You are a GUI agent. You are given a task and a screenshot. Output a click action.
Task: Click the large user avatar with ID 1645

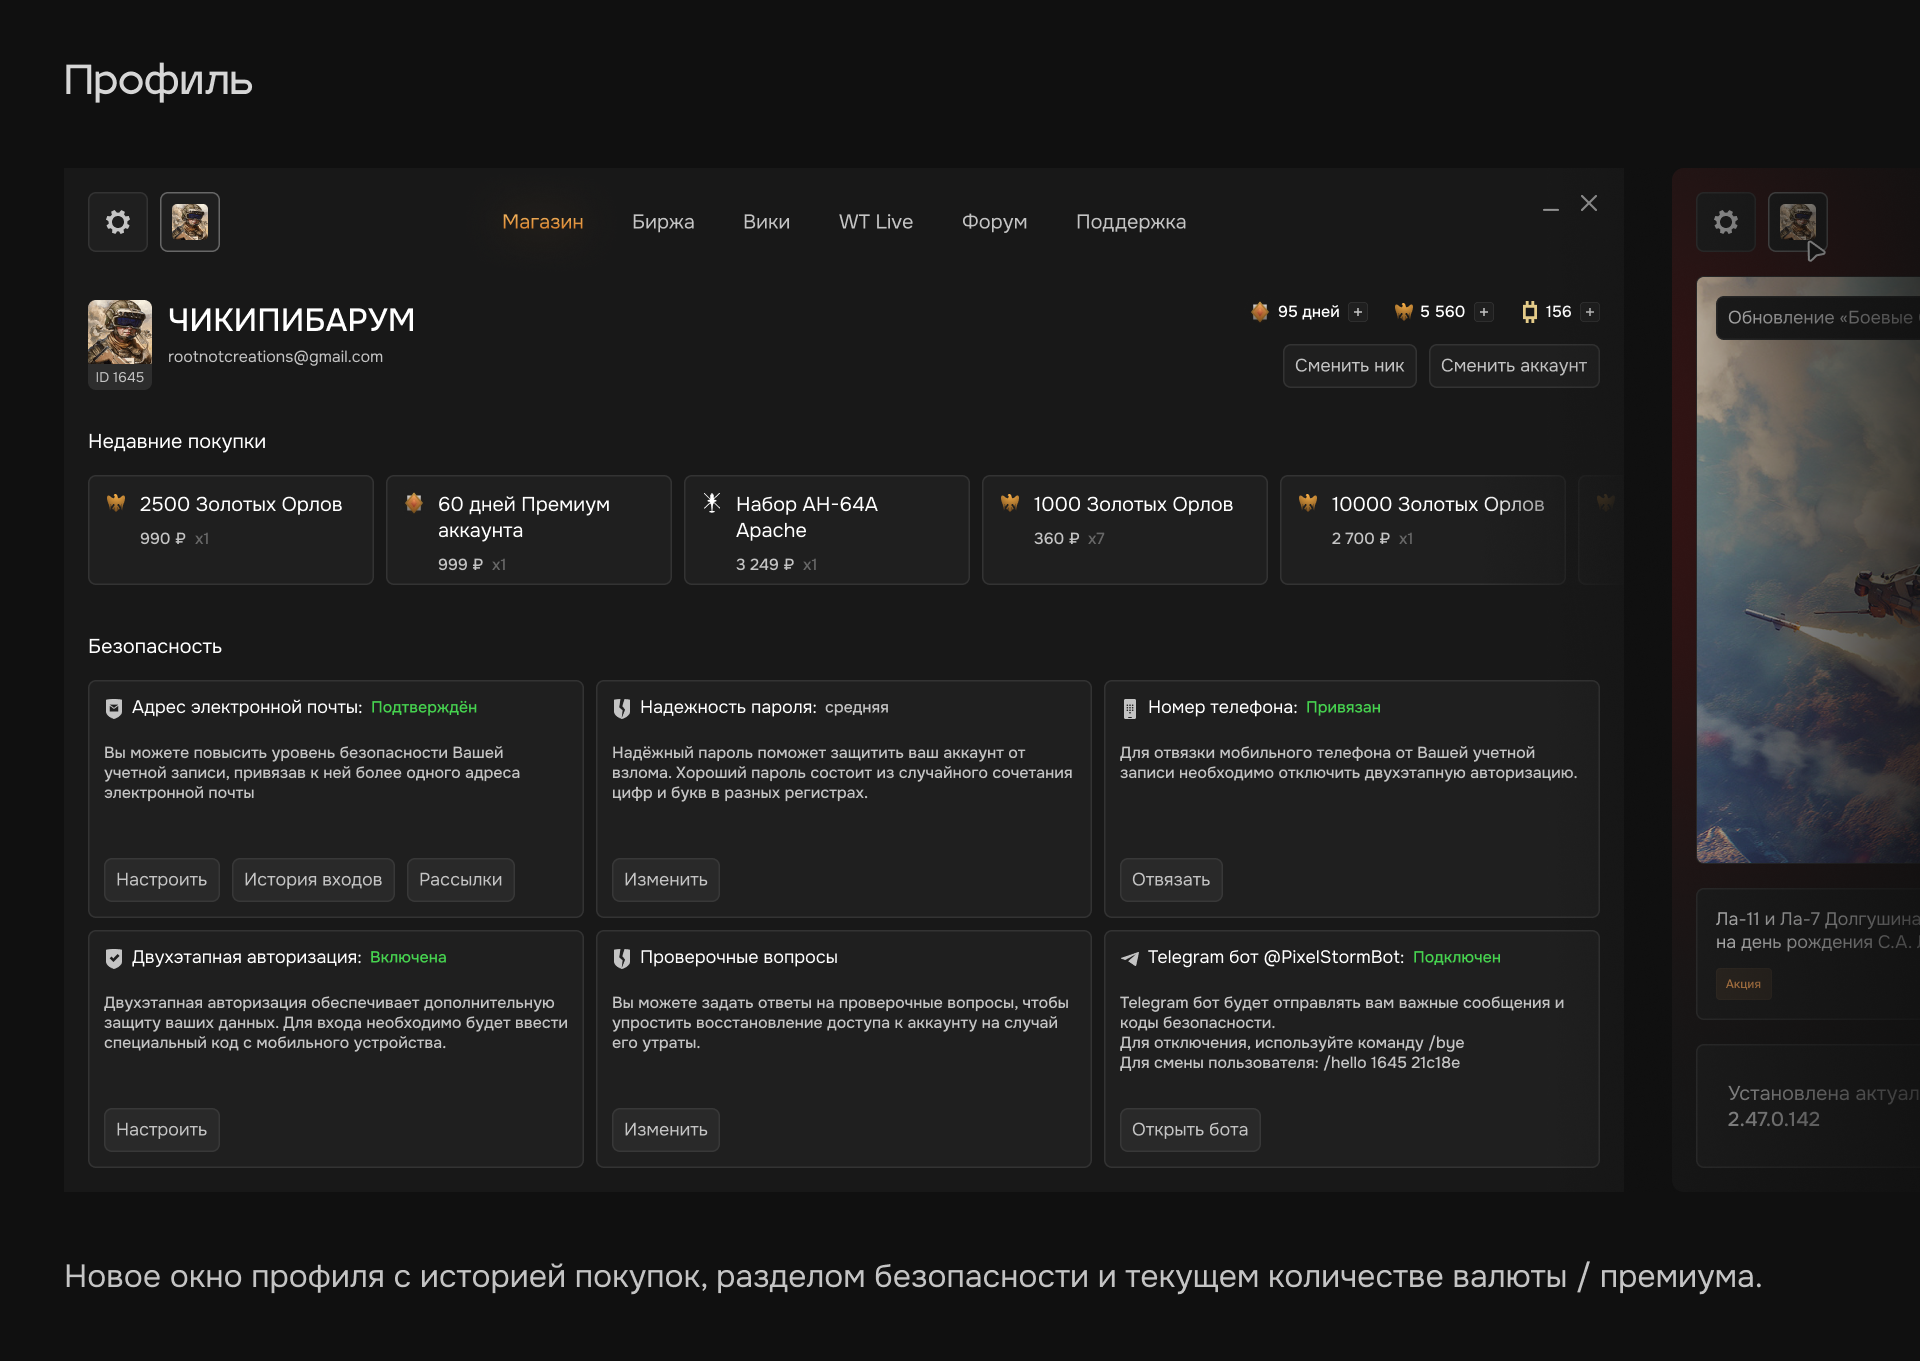point(120,333)
